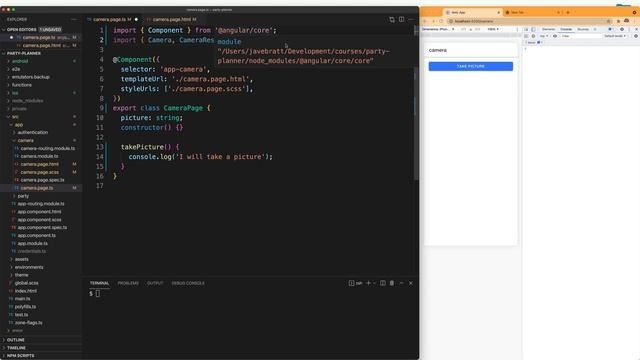Click console Filter input field

pyautogui.click(x=580, y=36)
